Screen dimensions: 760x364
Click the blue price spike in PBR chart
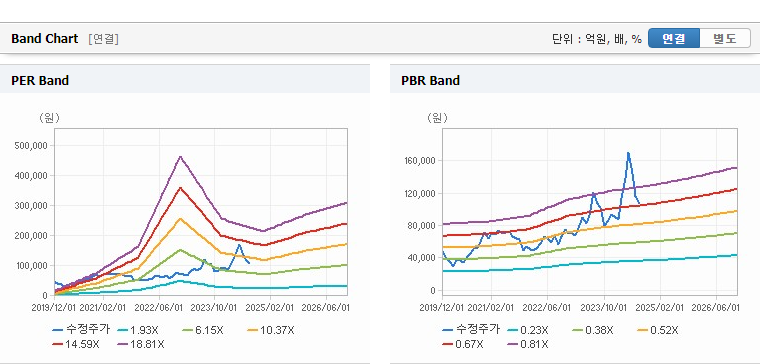coord(628,153)
